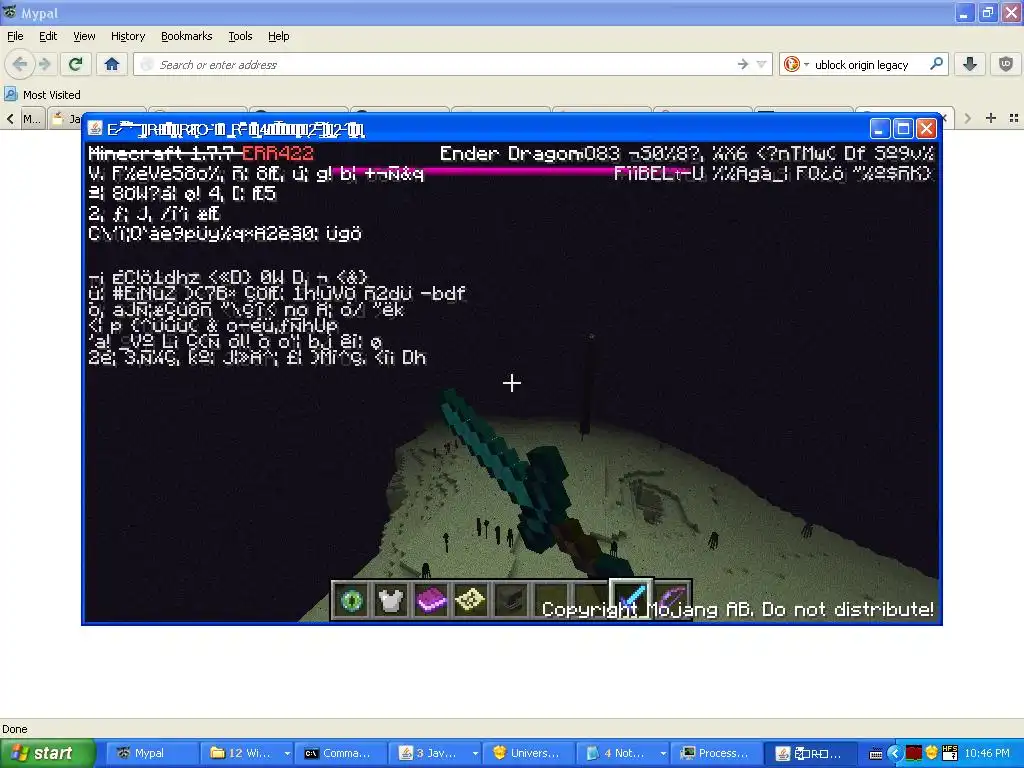
Task: Switch to Command Prompt taskbar button
Action: 339,753
